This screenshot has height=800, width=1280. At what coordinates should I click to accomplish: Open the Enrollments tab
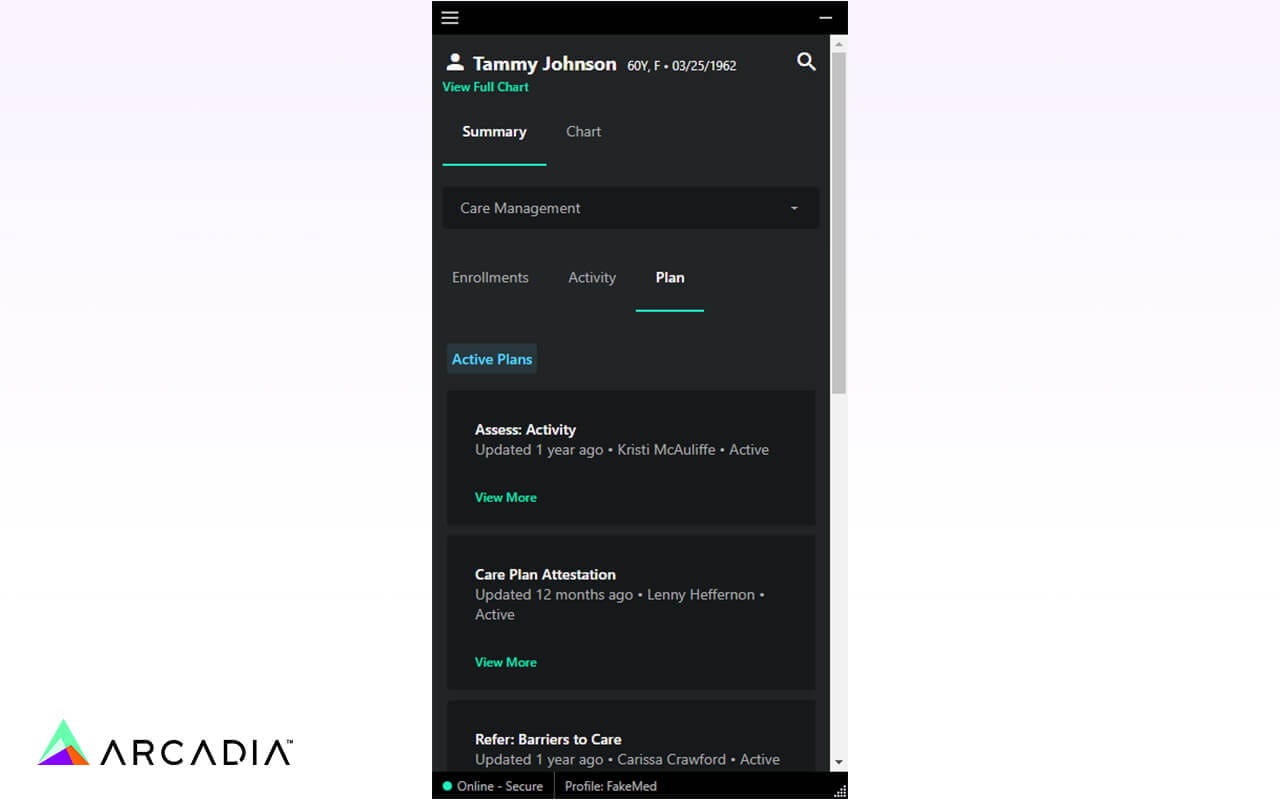point(490,278)
